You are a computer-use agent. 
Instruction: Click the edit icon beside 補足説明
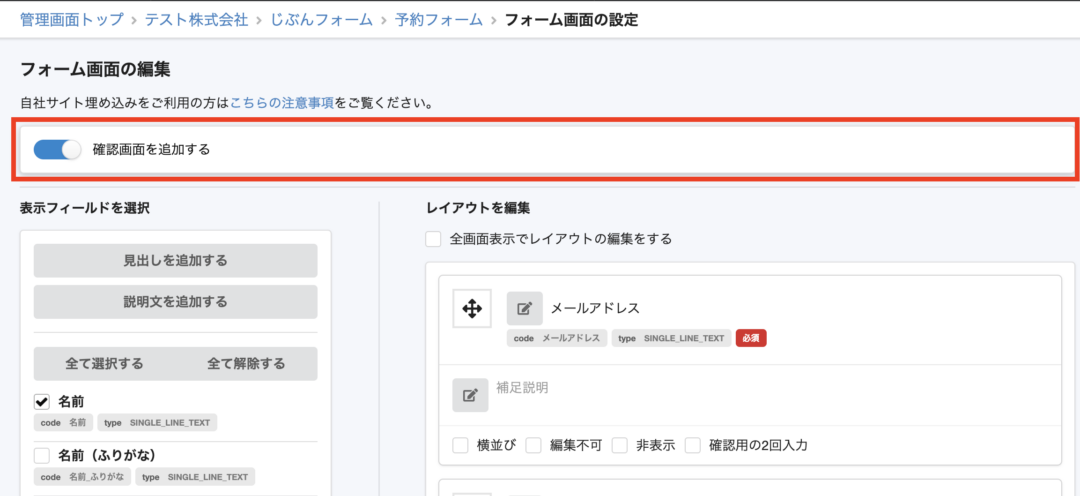[x=470, y=395]
